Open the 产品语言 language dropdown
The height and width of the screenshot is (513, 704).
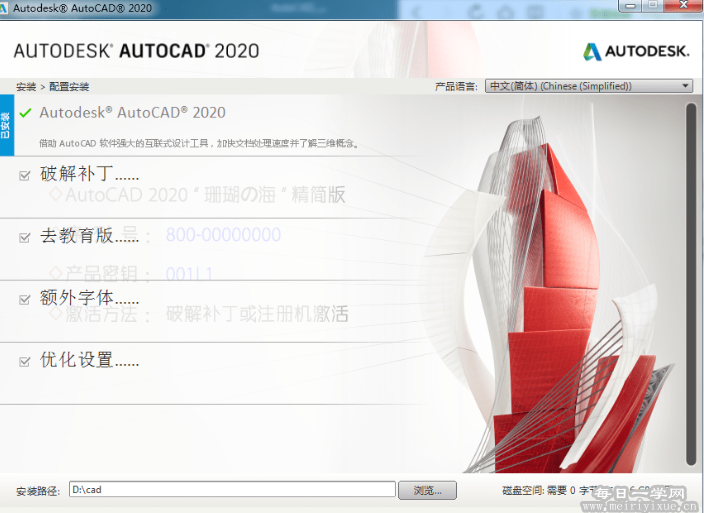point(589,86)
